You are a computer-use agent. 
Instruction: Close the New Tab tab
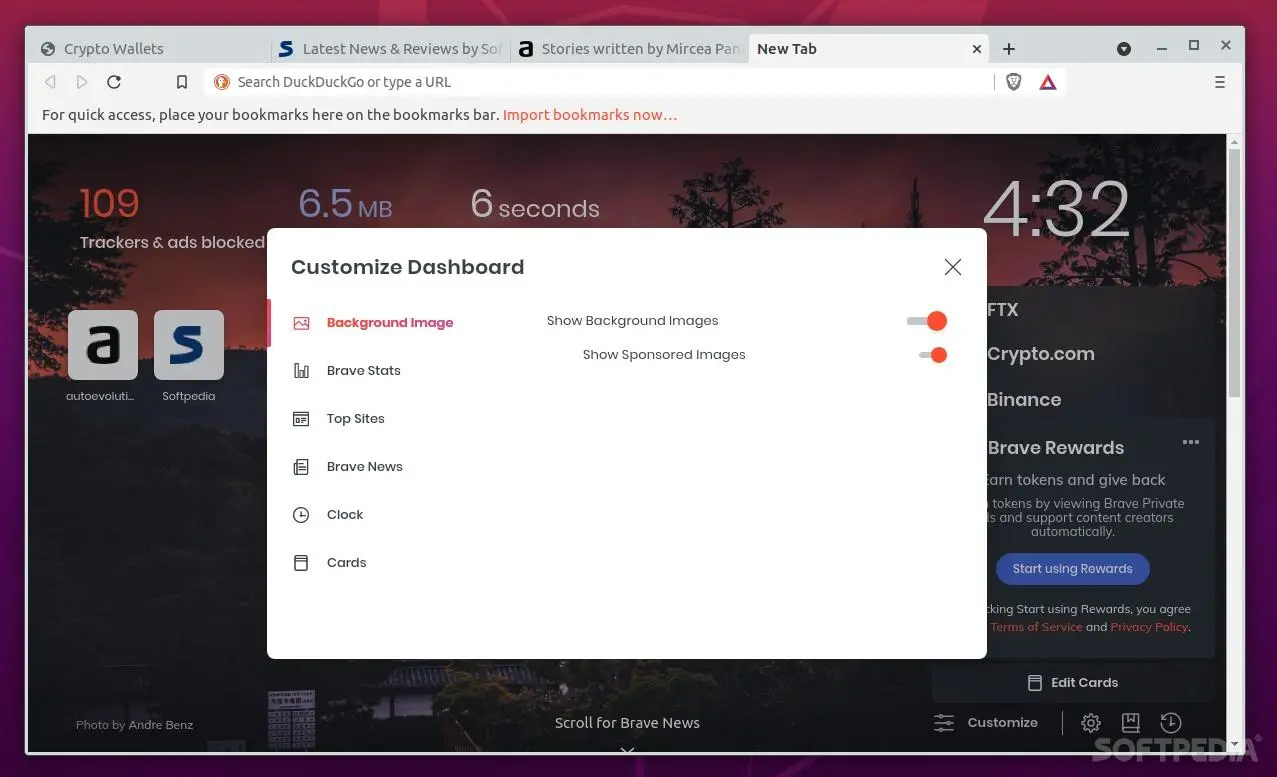click(x=977, y=48)
